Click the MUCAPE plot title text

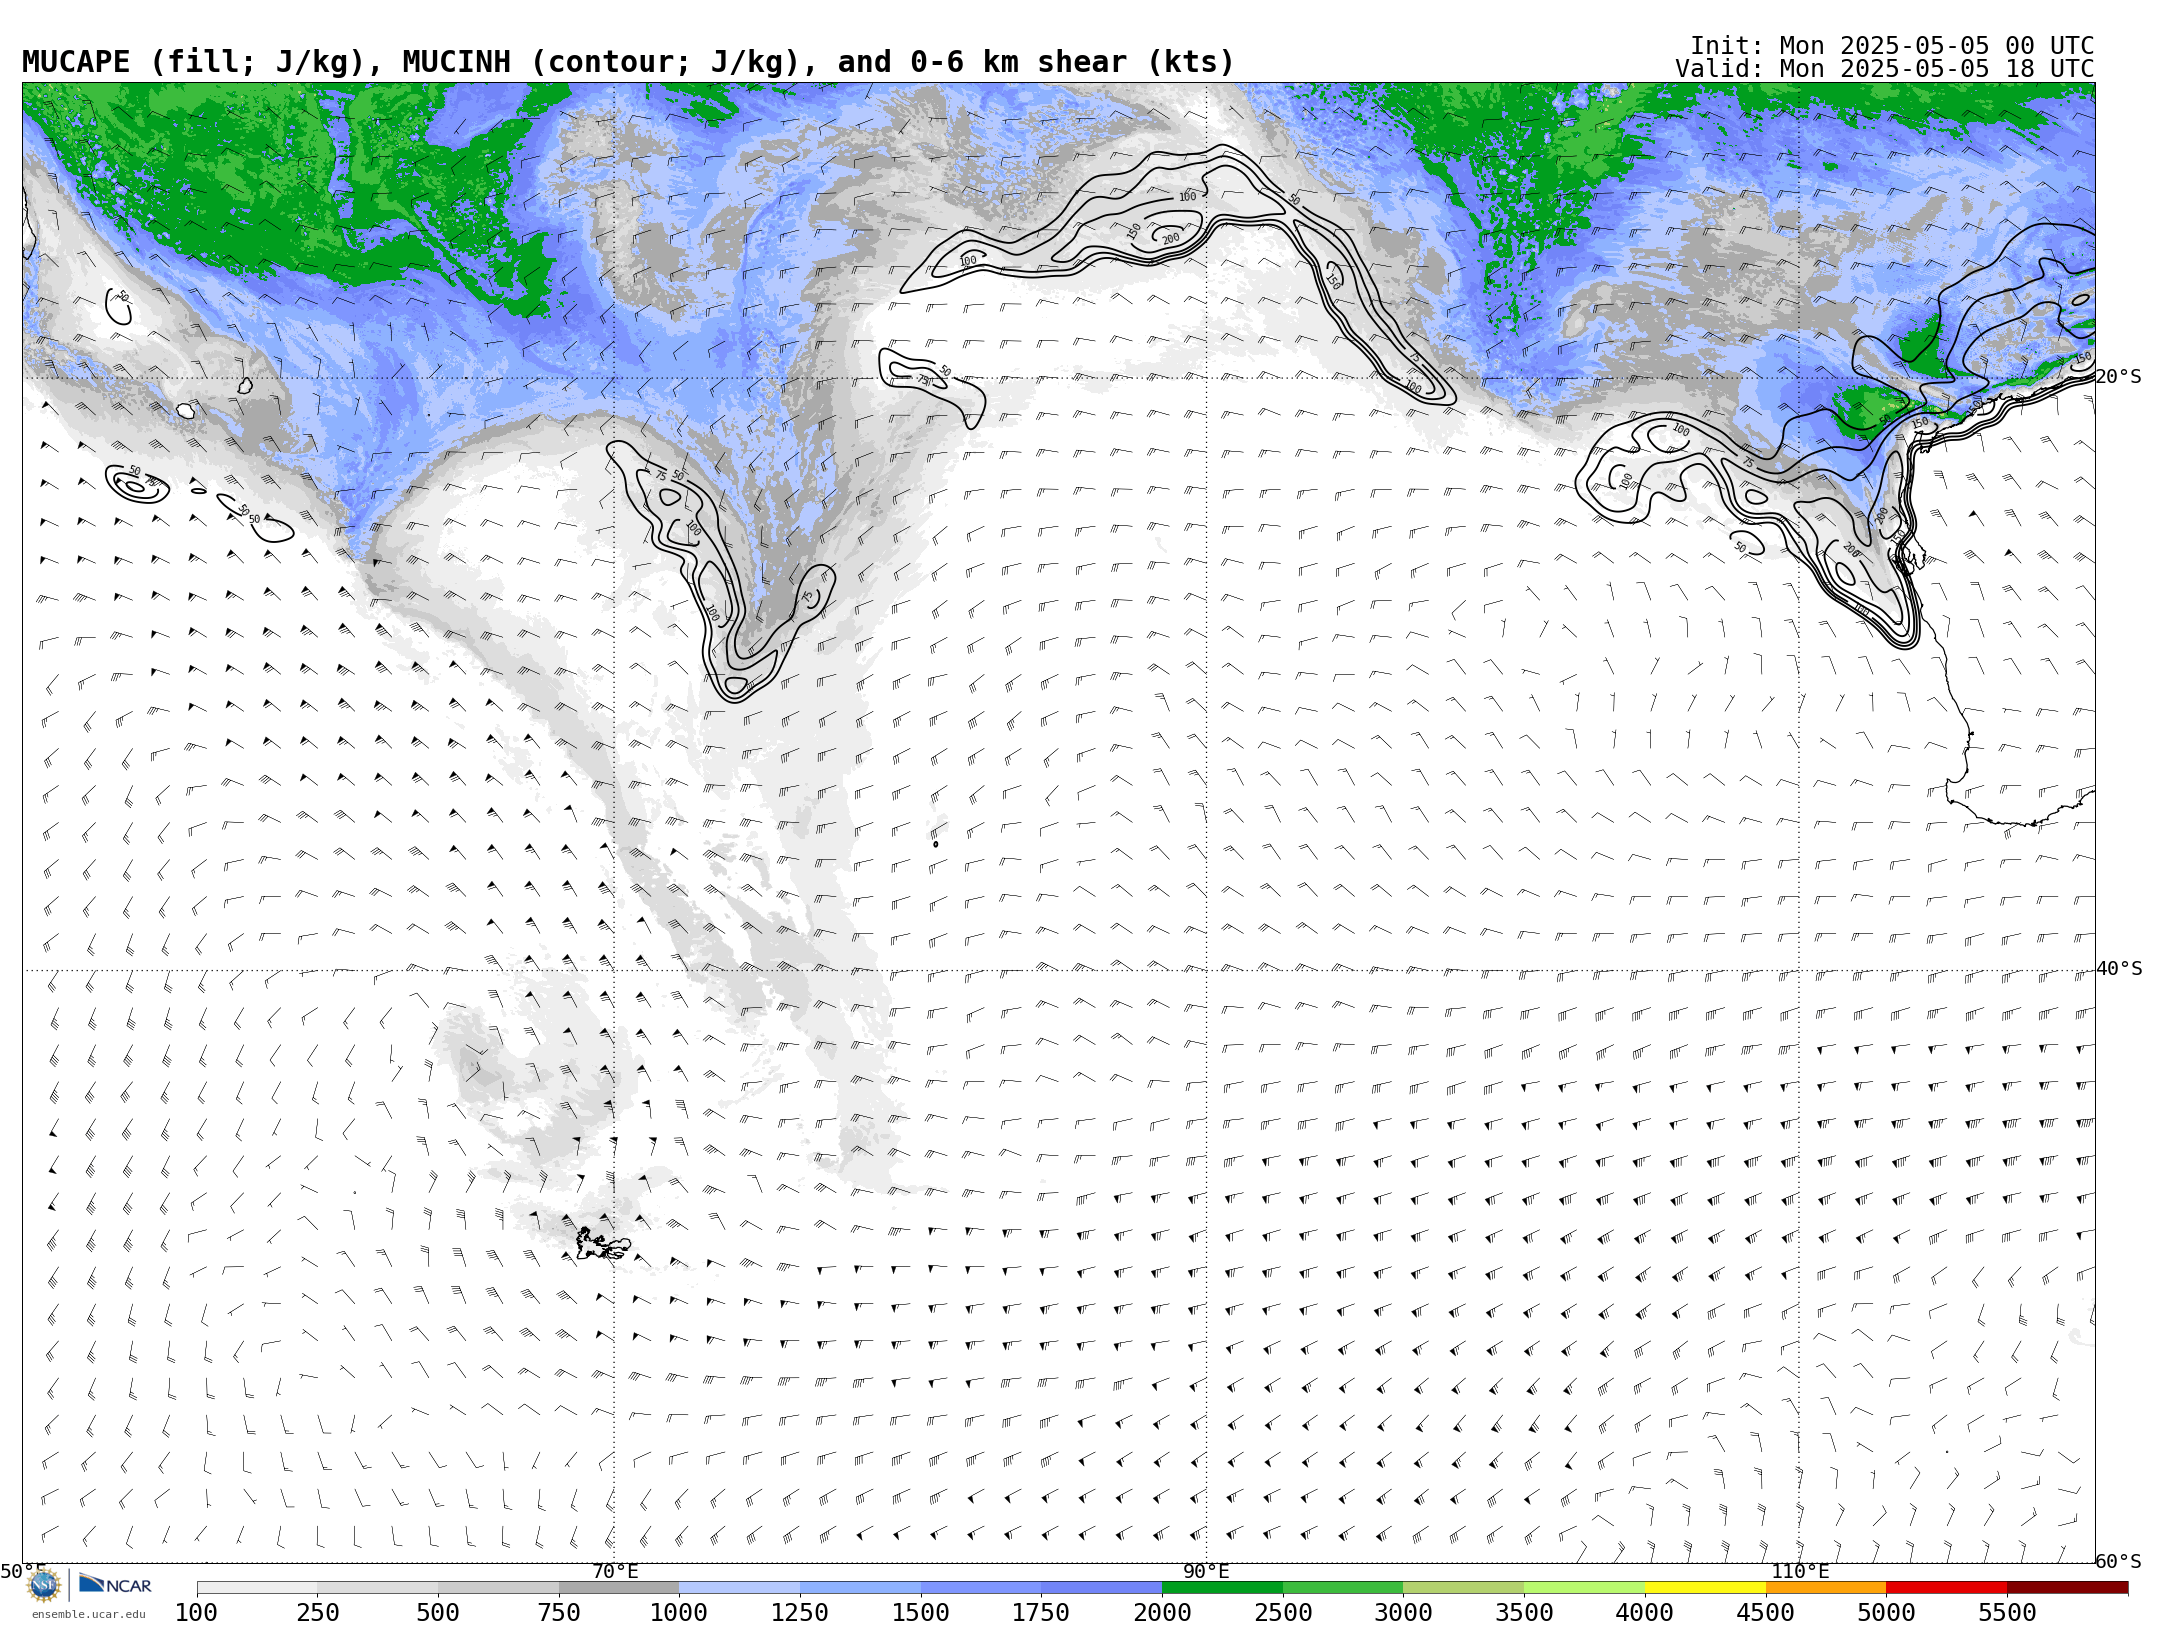pyautogui.click(x=628, y=62)
